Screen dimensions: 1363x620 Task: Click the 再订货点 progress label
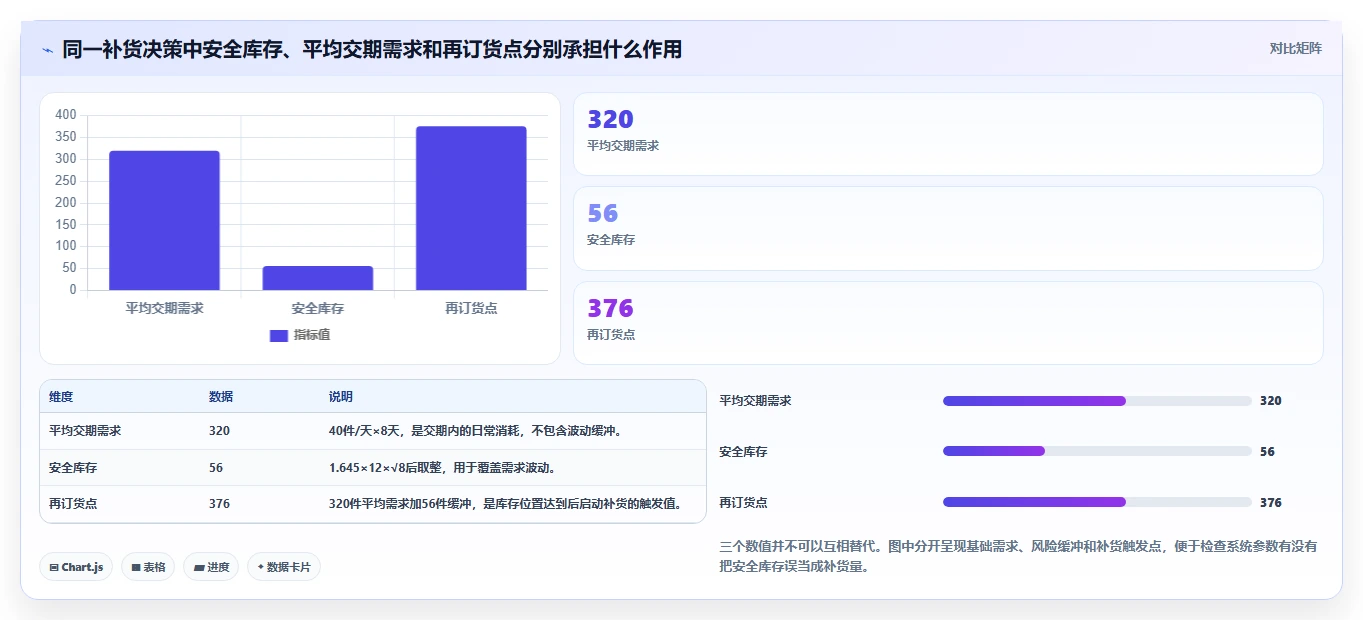coord(743,503)
